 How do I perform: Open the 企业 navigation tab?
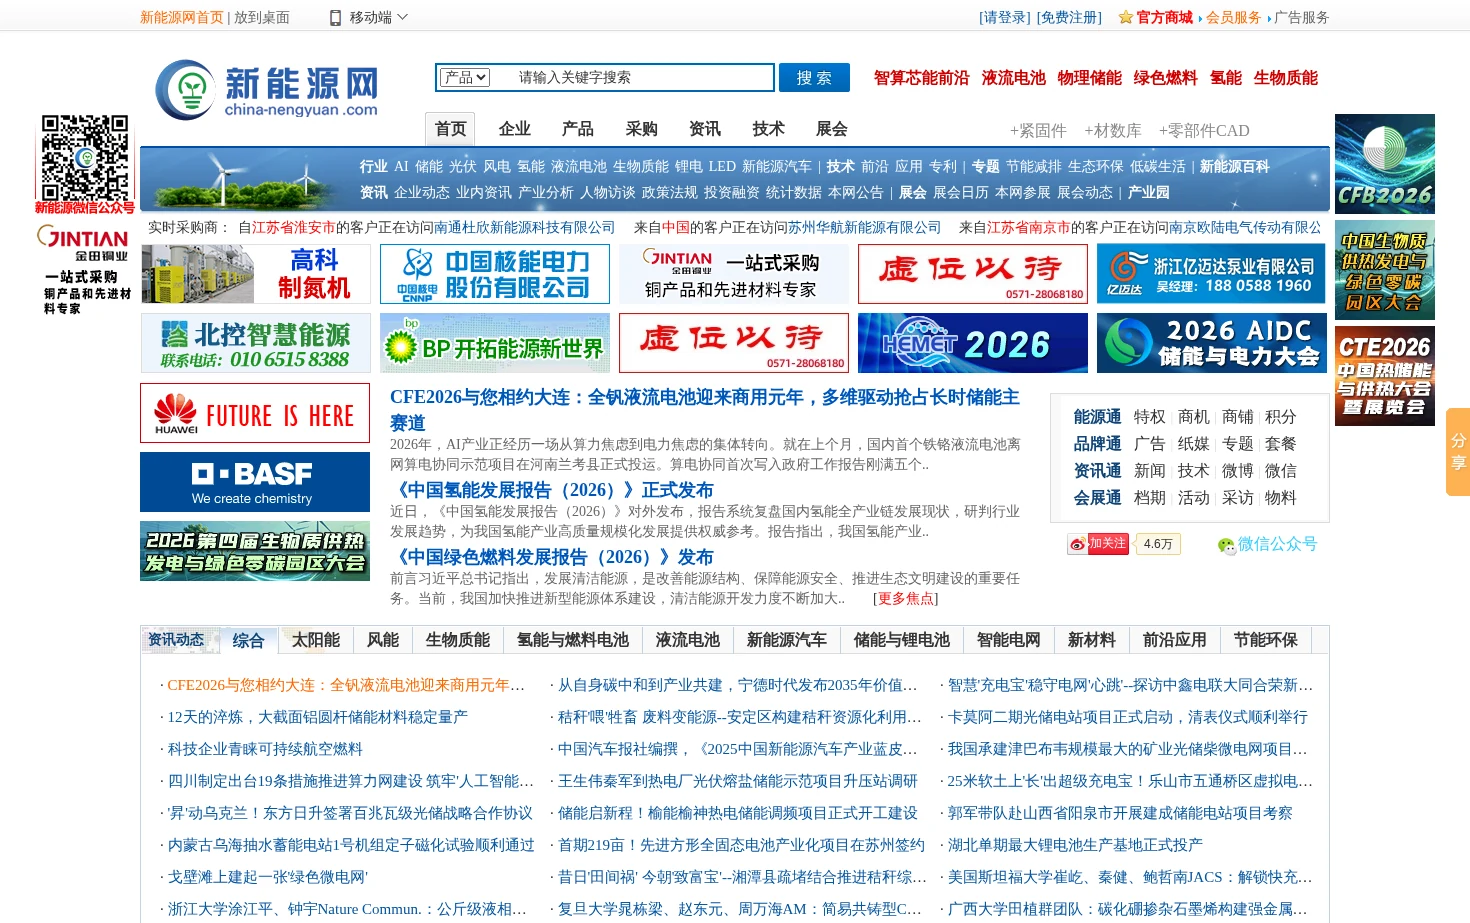[515, 128]
